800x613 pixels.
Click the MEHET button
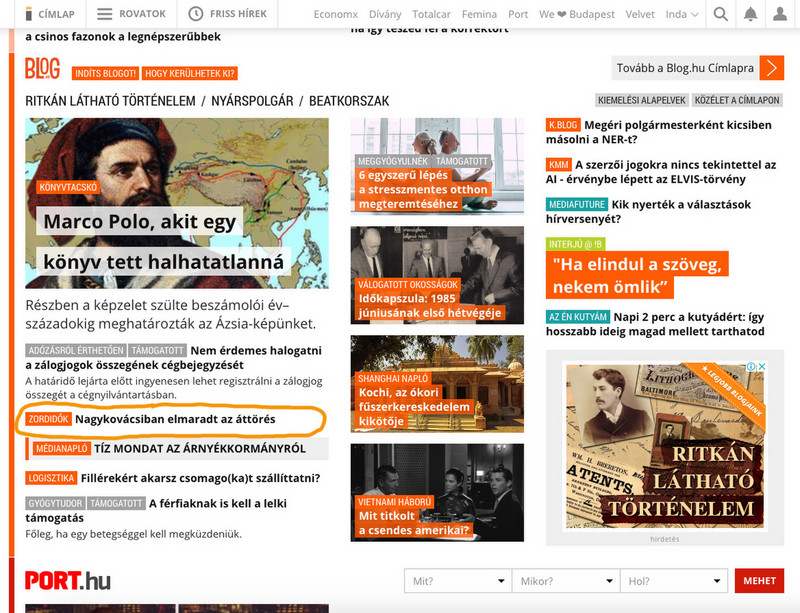pos(759,581)
